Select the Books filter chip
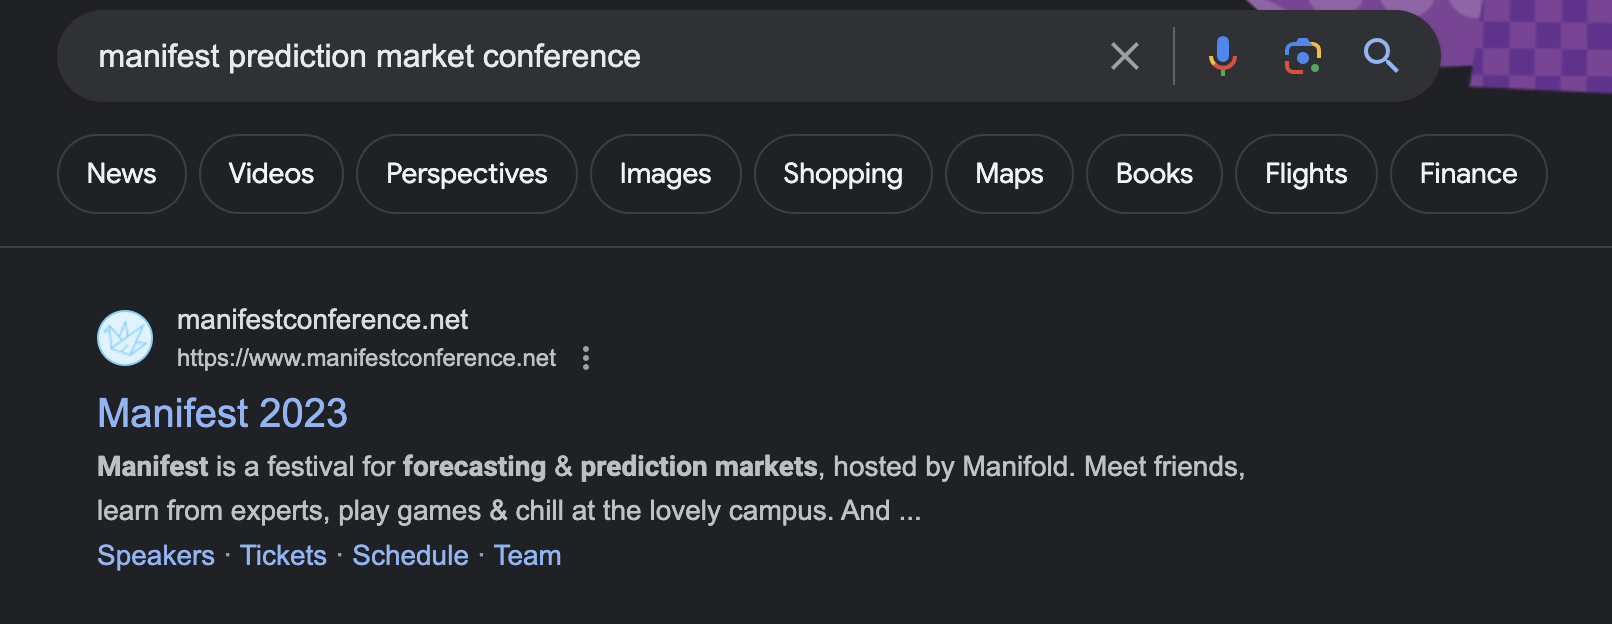 coord(1154,174)
